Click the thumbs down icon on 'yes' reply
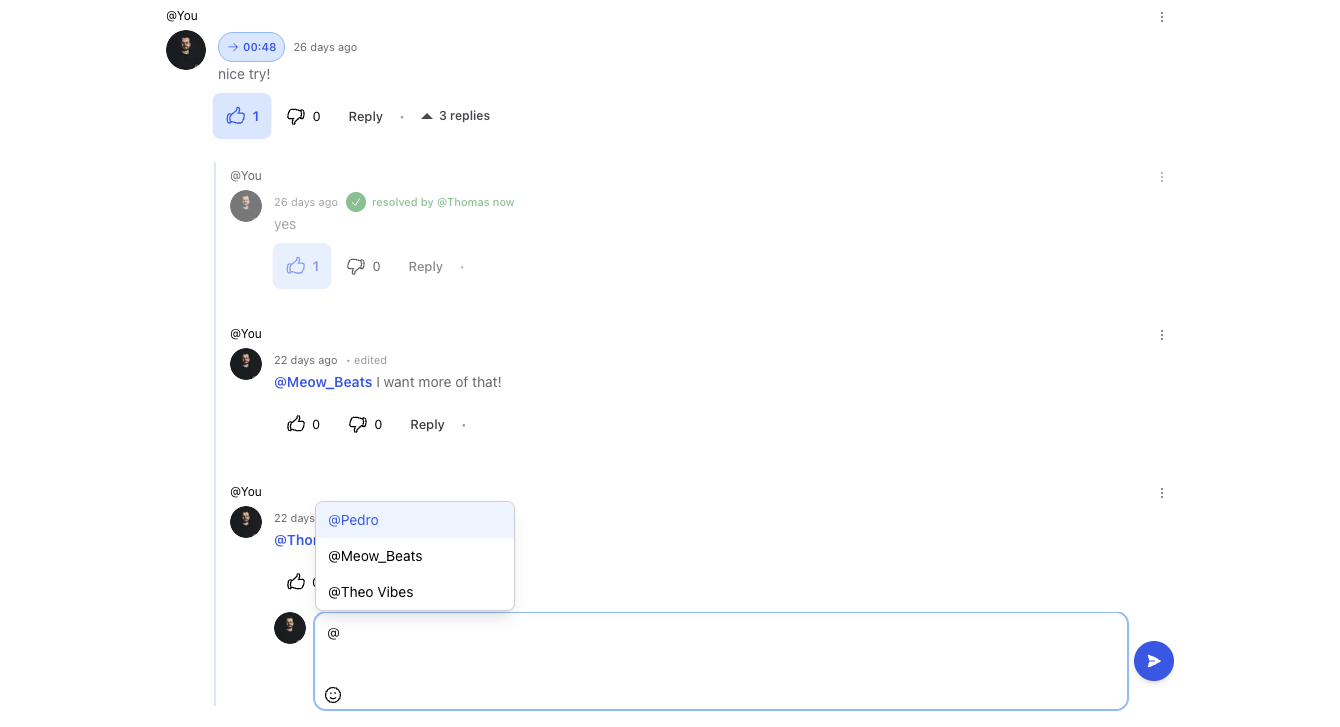The height and width of the screenshot is (727, 1340). [355, 265]
